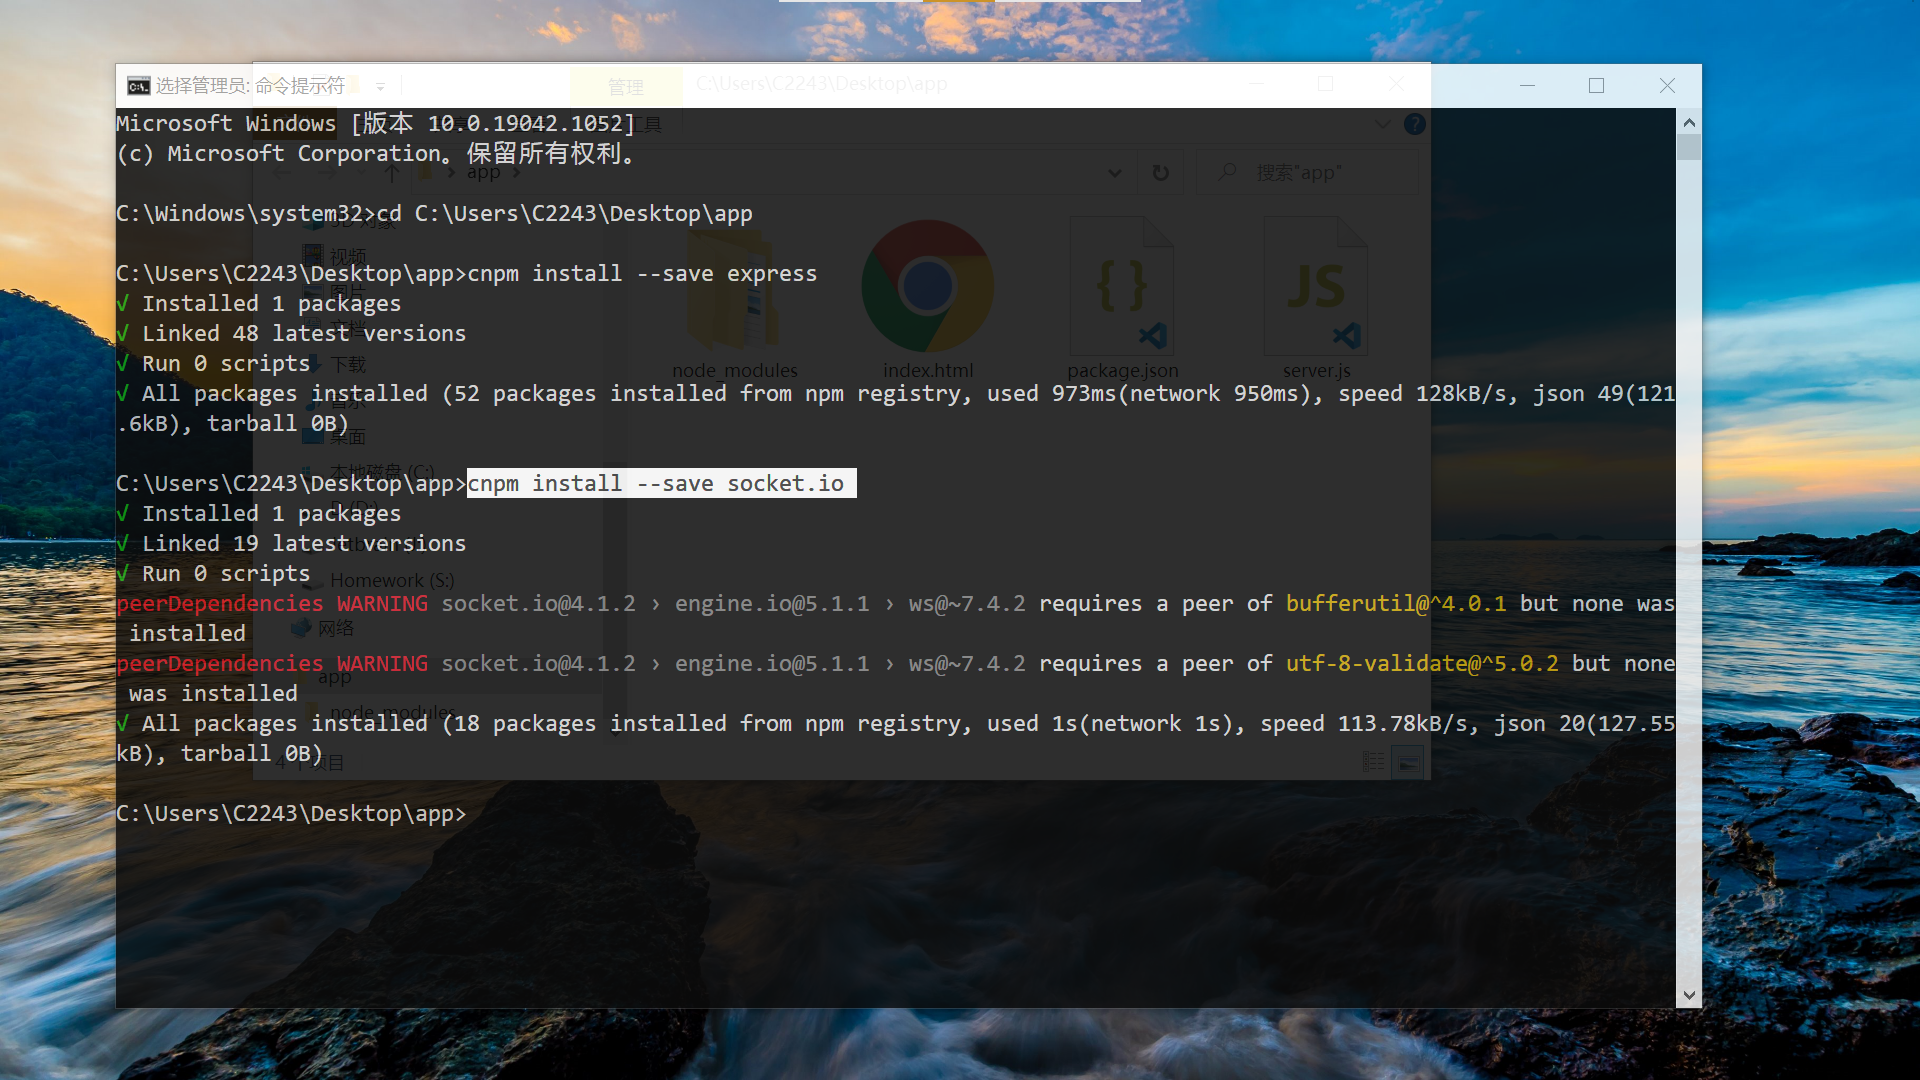Maximize the Command Prompt window

coord(1596,86)
